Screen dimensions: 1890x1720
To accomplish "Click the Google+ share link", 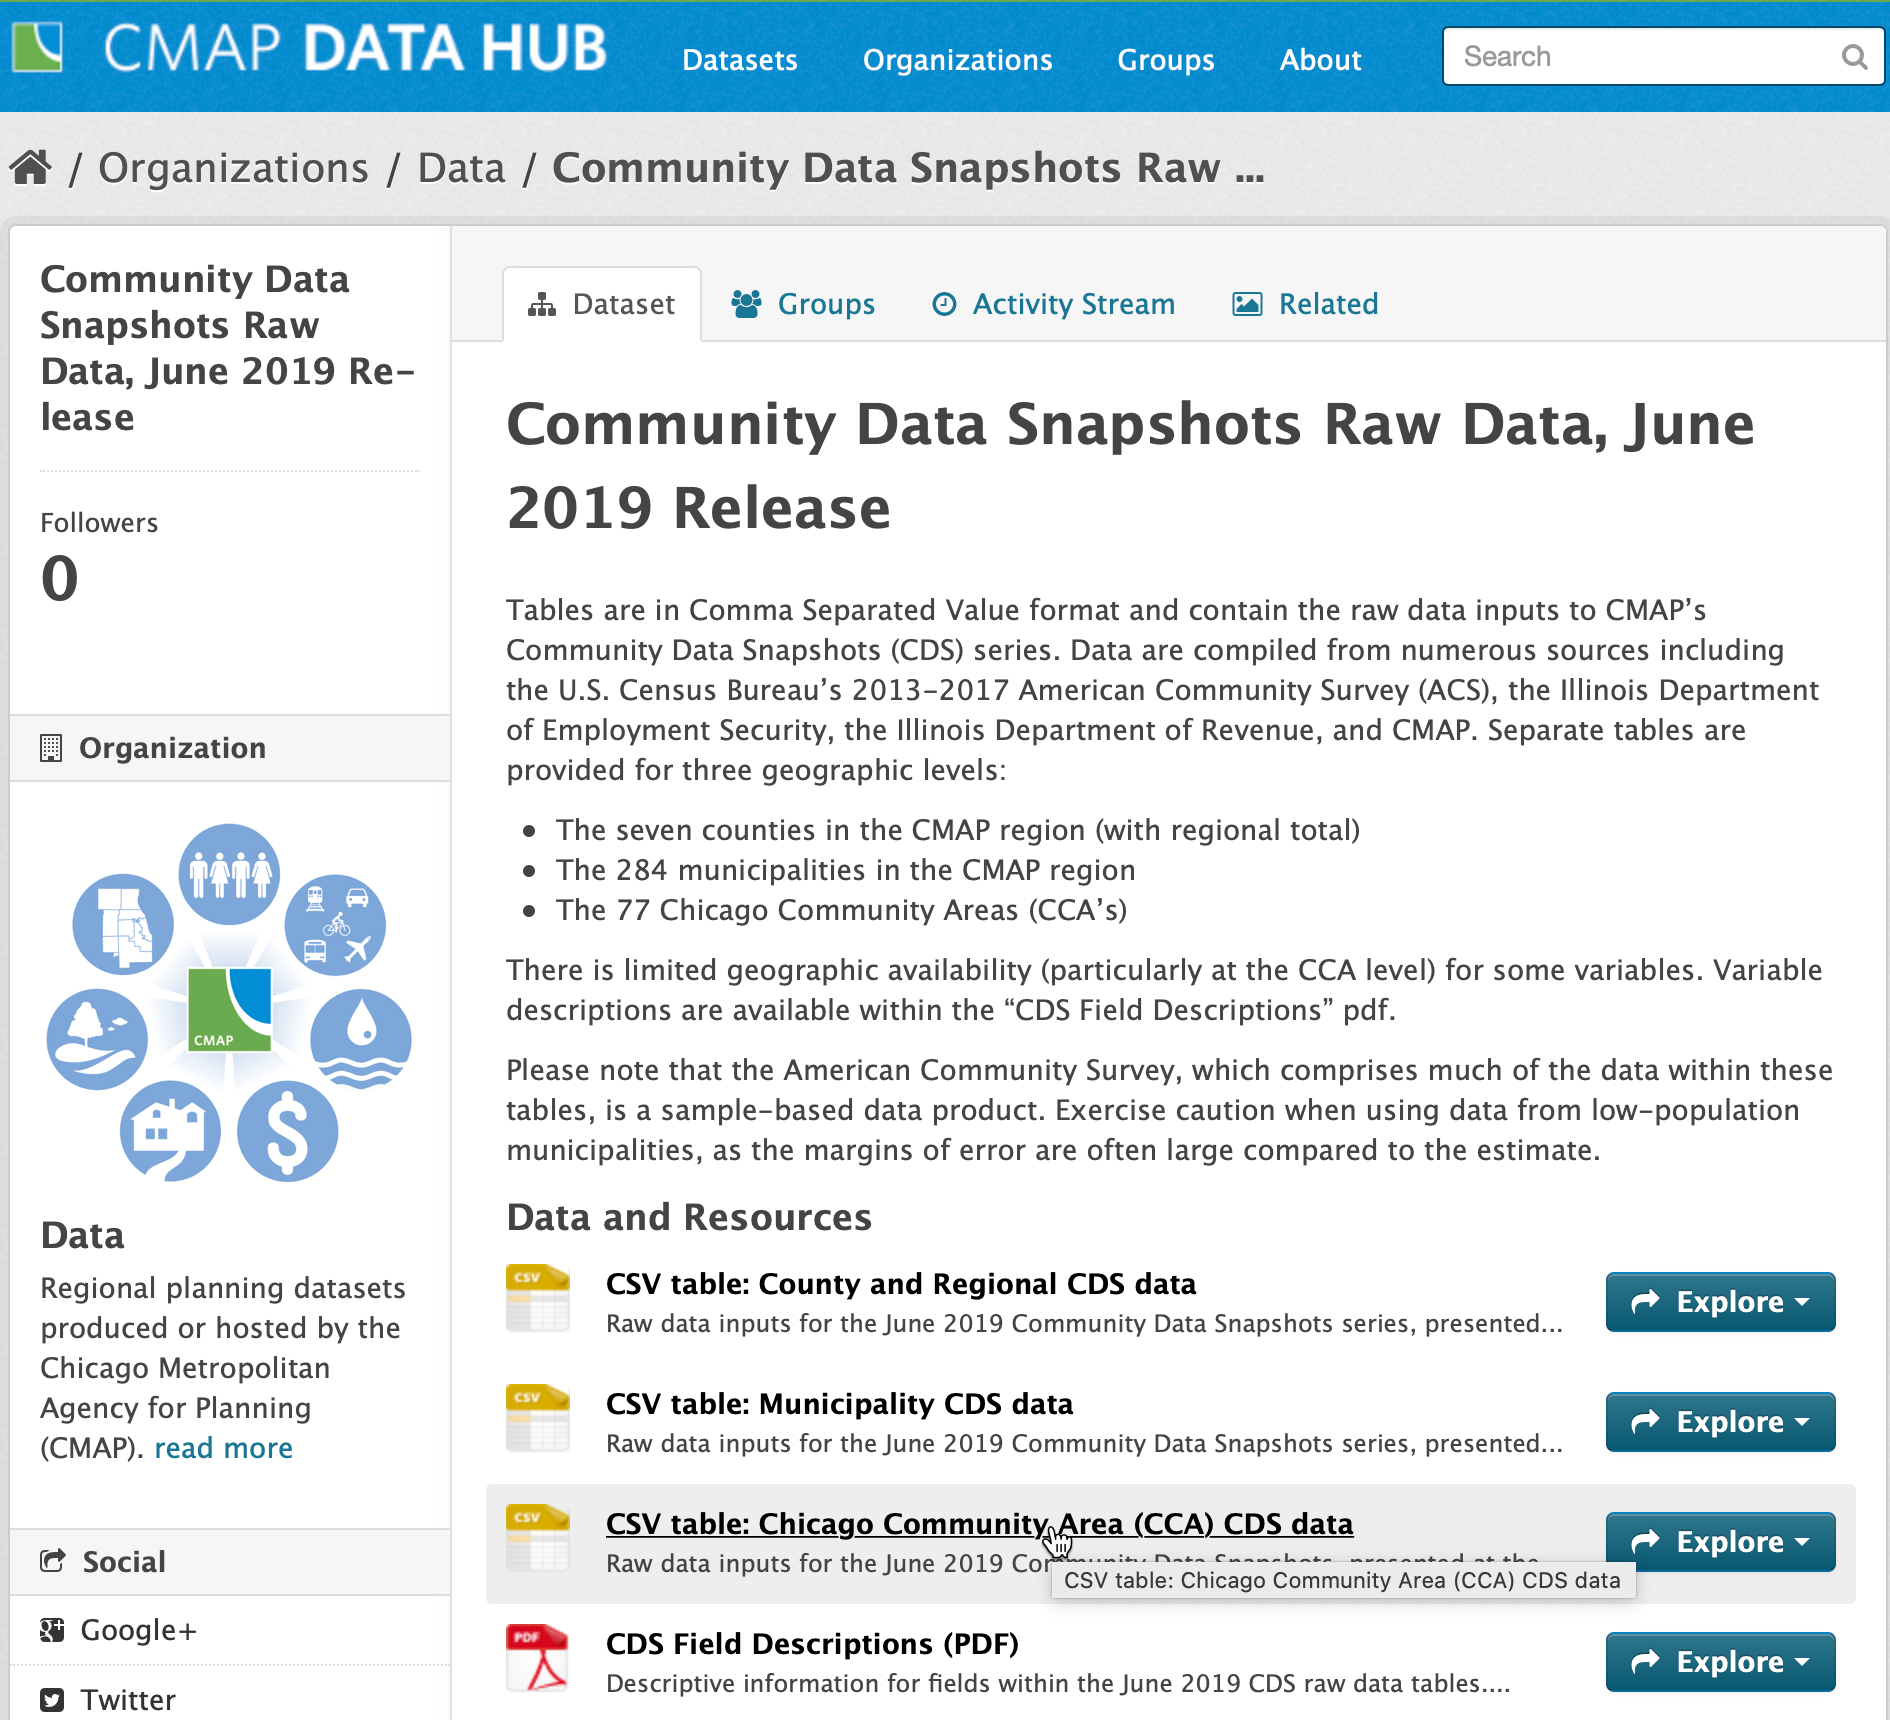I will pos(138,1630).
